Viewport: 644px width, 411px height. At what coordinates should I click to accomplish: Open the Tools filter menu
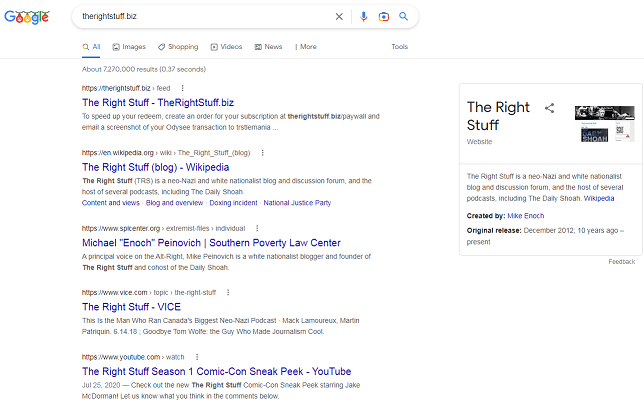pos(399,47)
